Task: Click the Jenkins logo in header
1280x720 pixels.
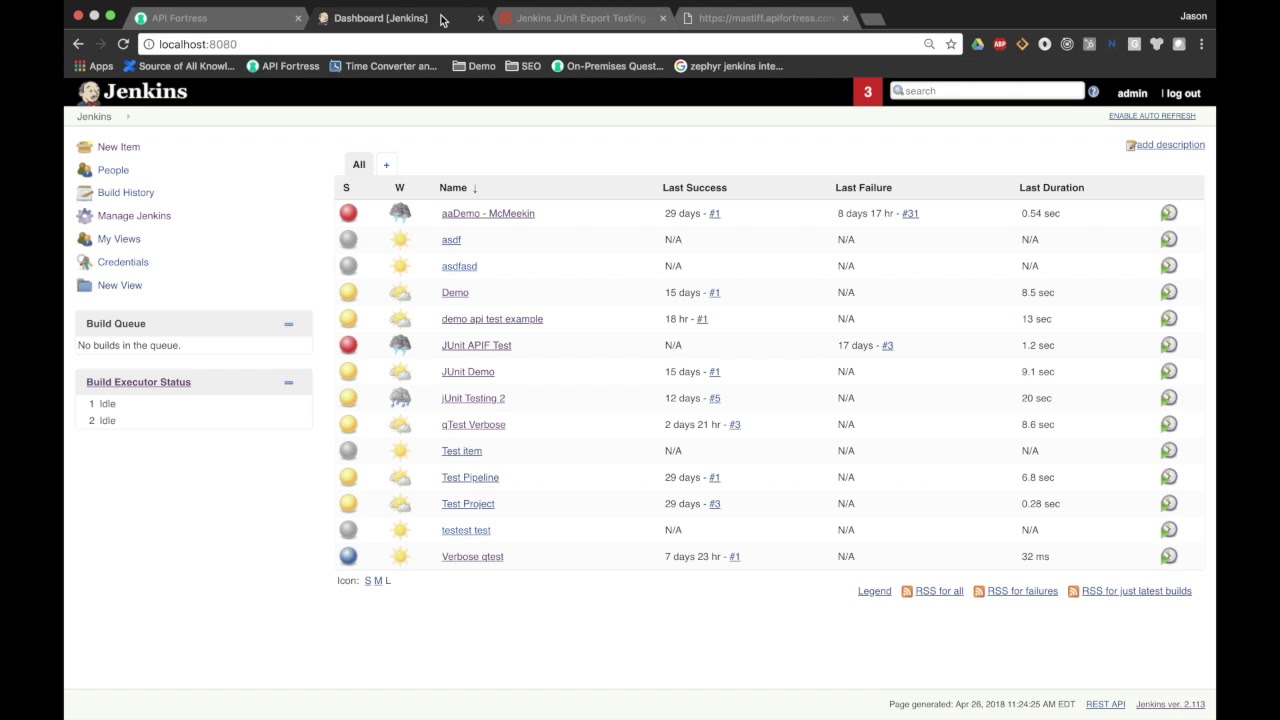Action: (x=133, y=92)
